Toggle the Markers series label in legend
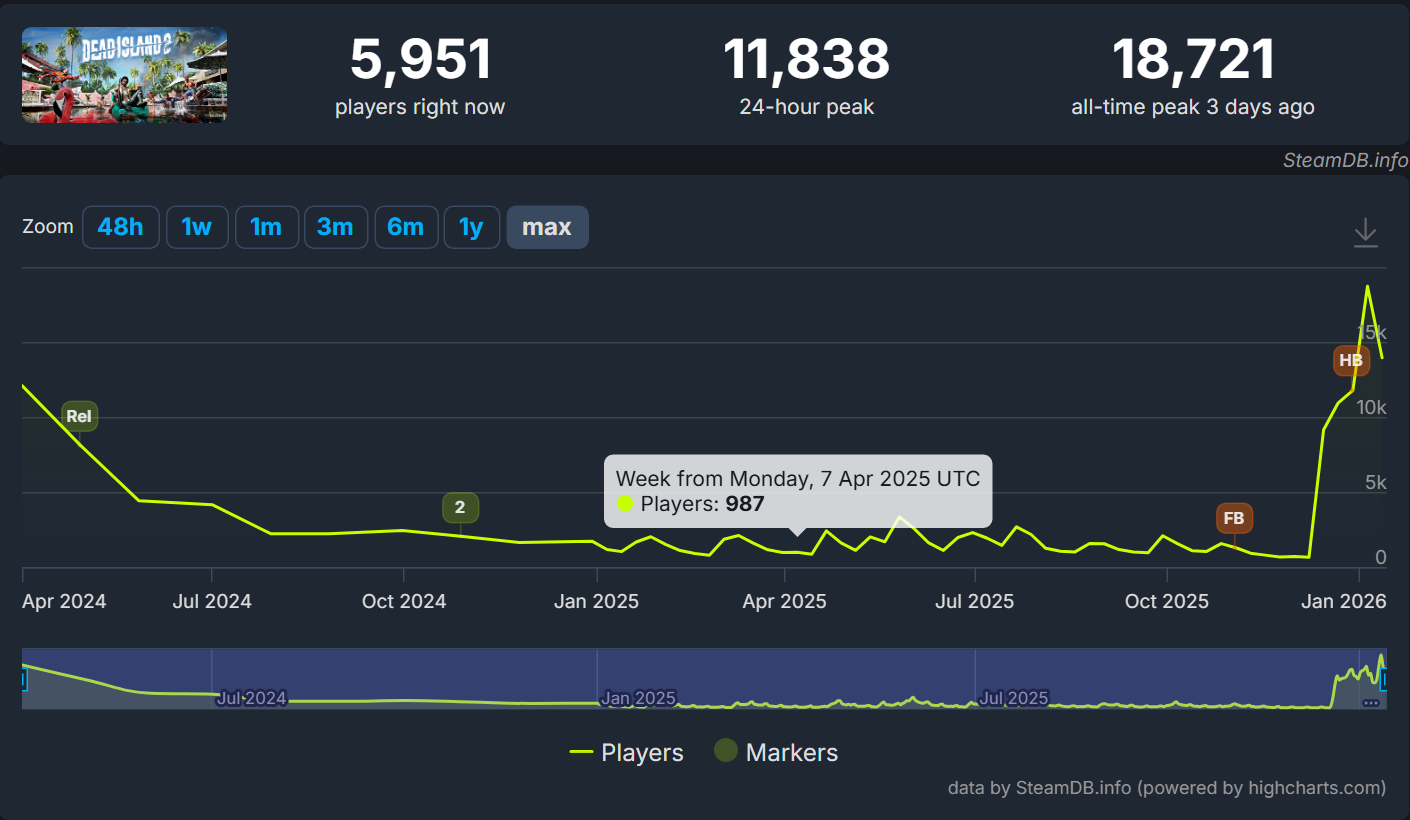 (791, 753)
